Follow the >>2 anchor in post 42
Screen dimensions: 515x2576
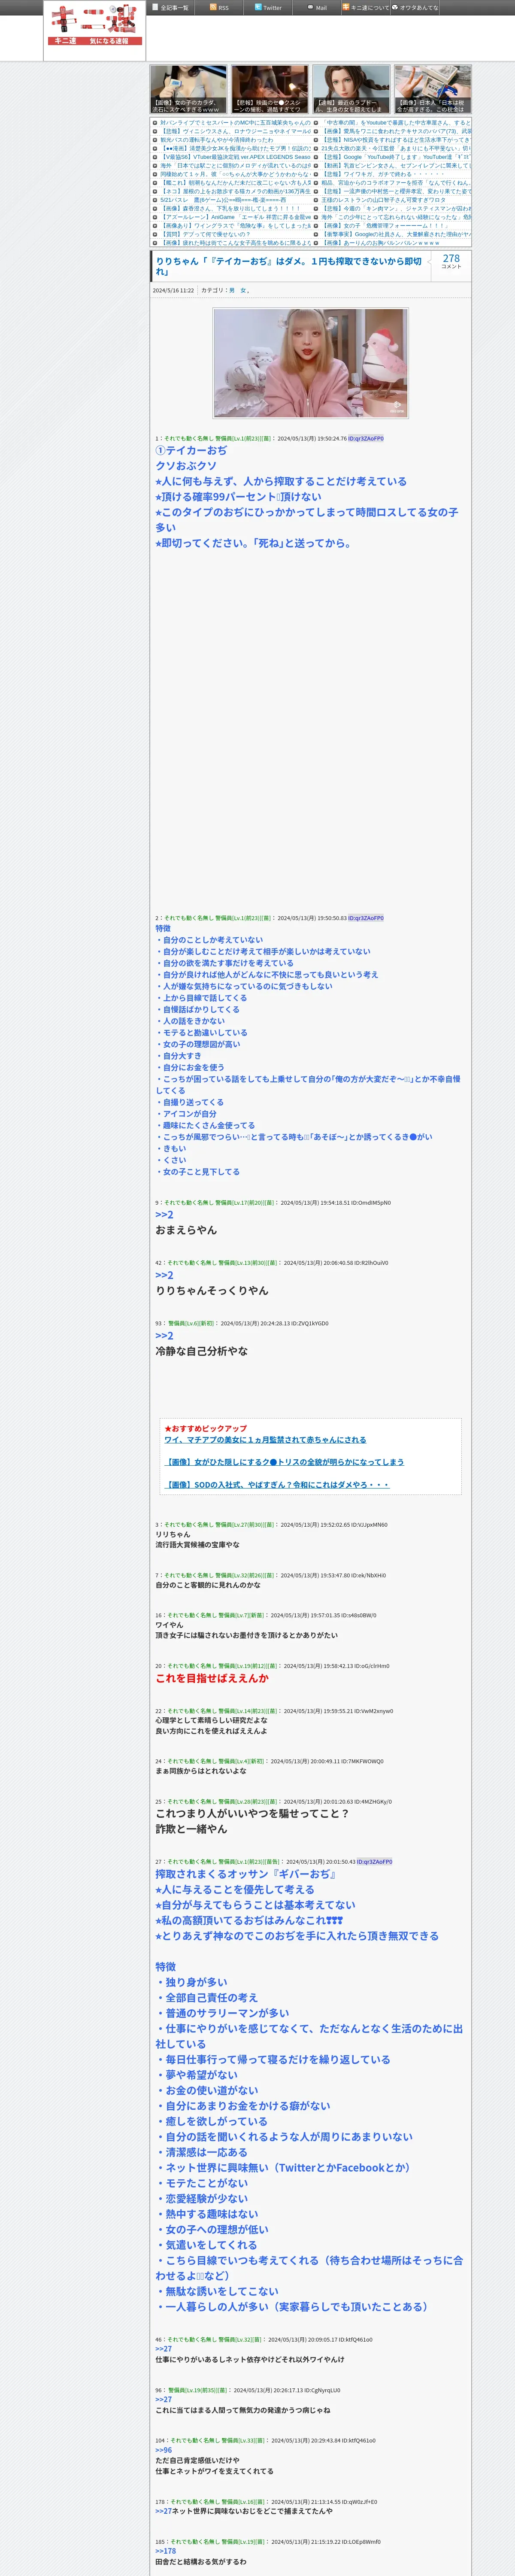164,1275
